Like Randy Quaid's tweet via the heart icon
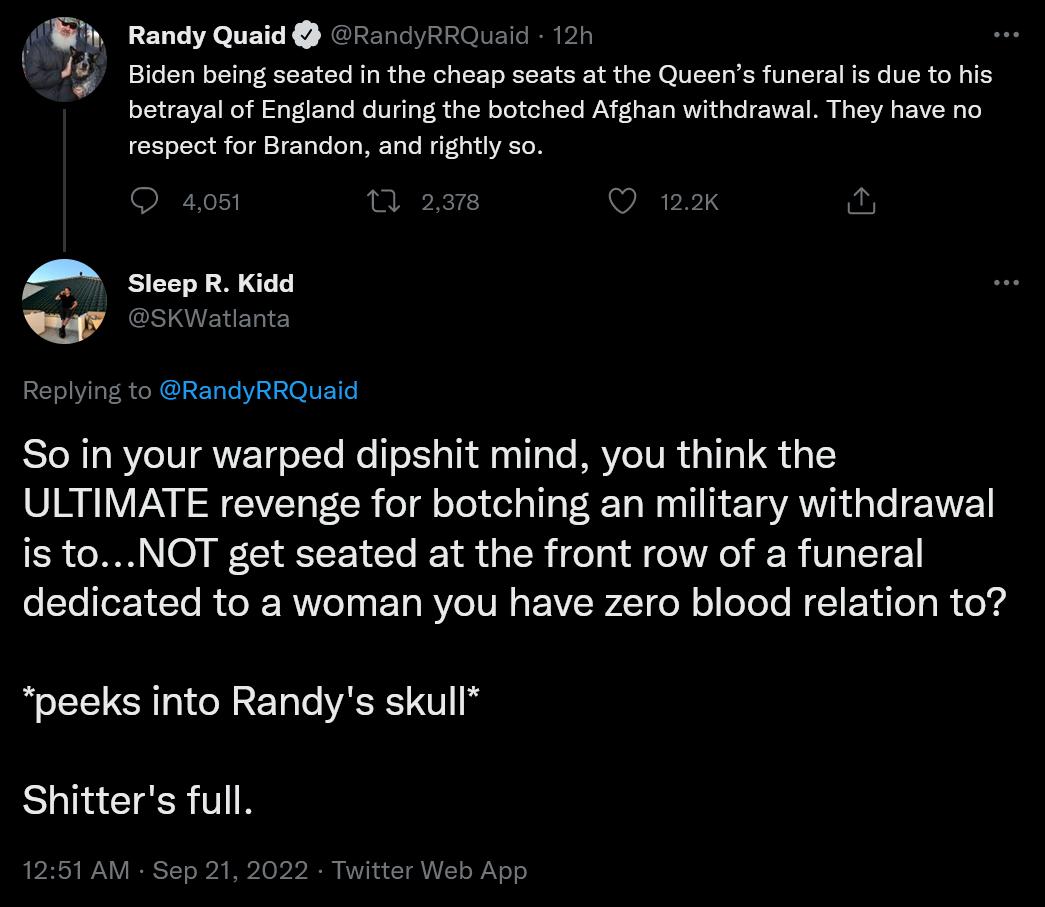The width and height of the screenshot is (1045, 907). tap(623, 201)
